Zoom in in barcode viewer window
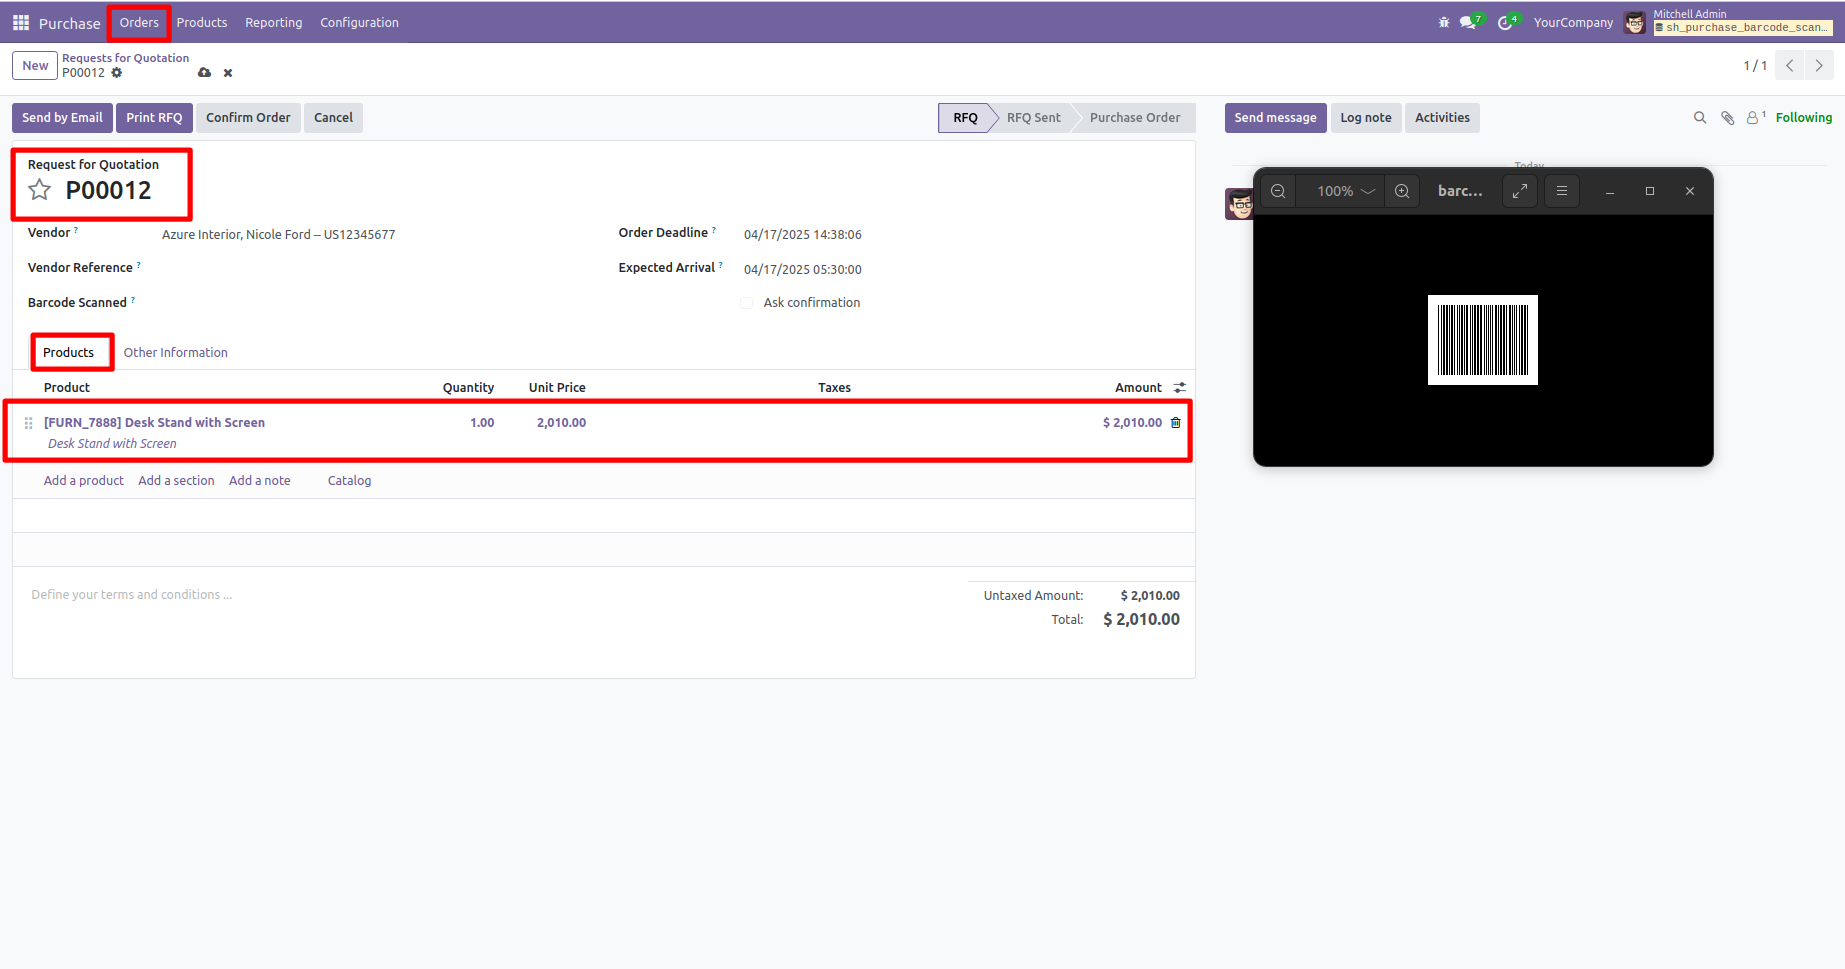1845x969 pixels. [1402, 191]
